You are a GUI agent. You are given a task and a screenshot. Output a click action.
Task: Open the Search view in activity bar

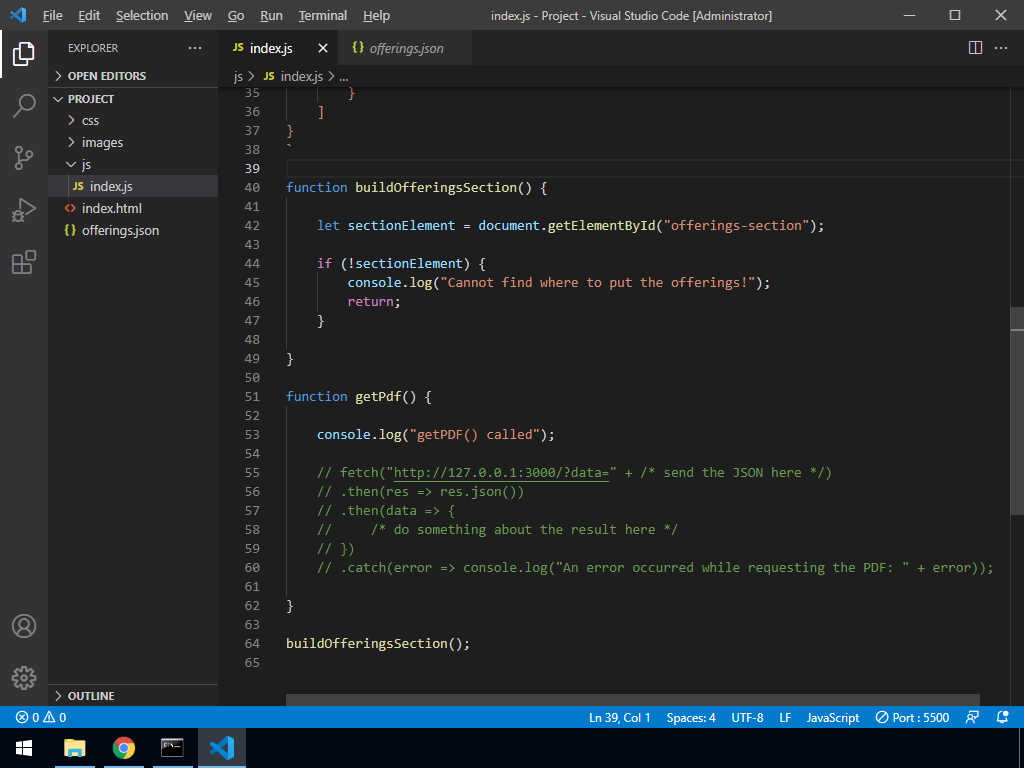[24, 105]
